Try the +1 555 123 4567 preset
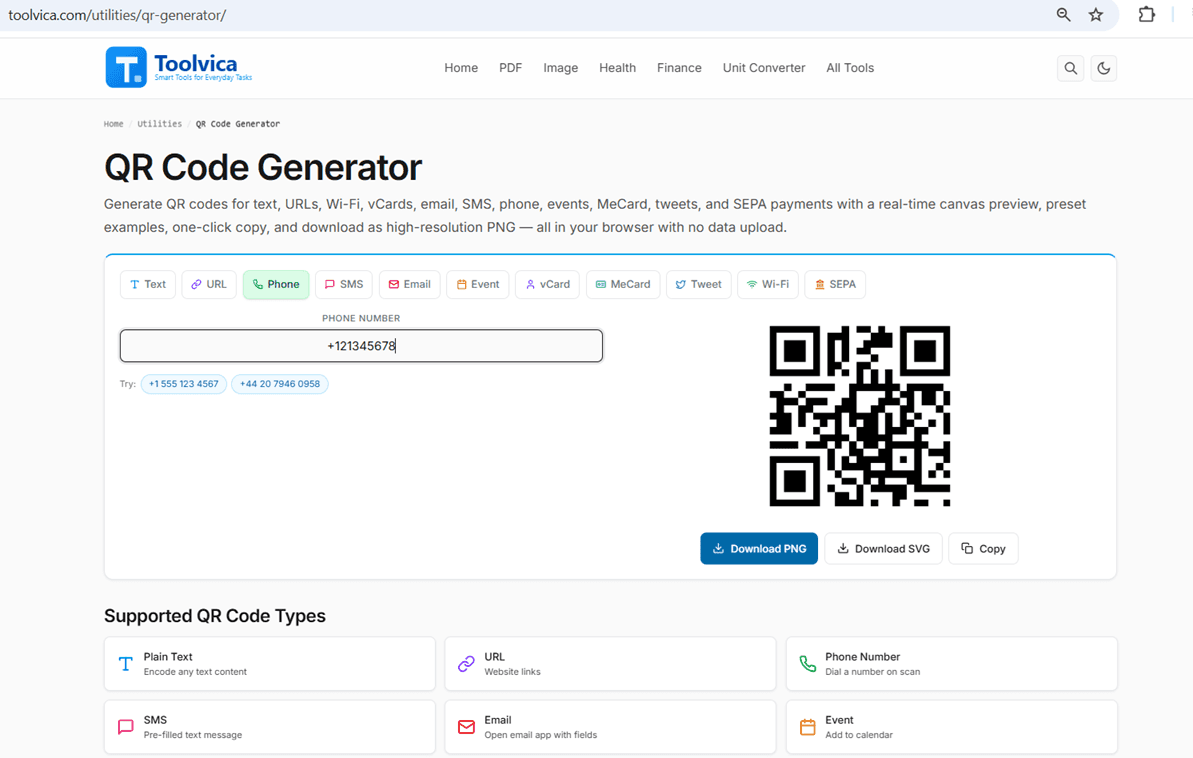Screen dimensions: 1193x758 183,384
